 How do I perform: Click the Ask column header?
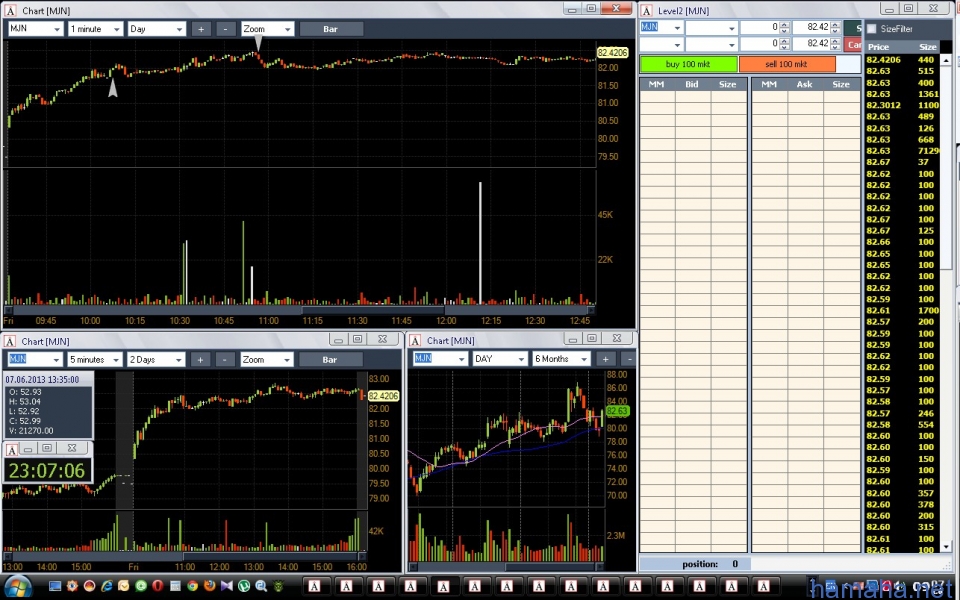pos(804,84)
